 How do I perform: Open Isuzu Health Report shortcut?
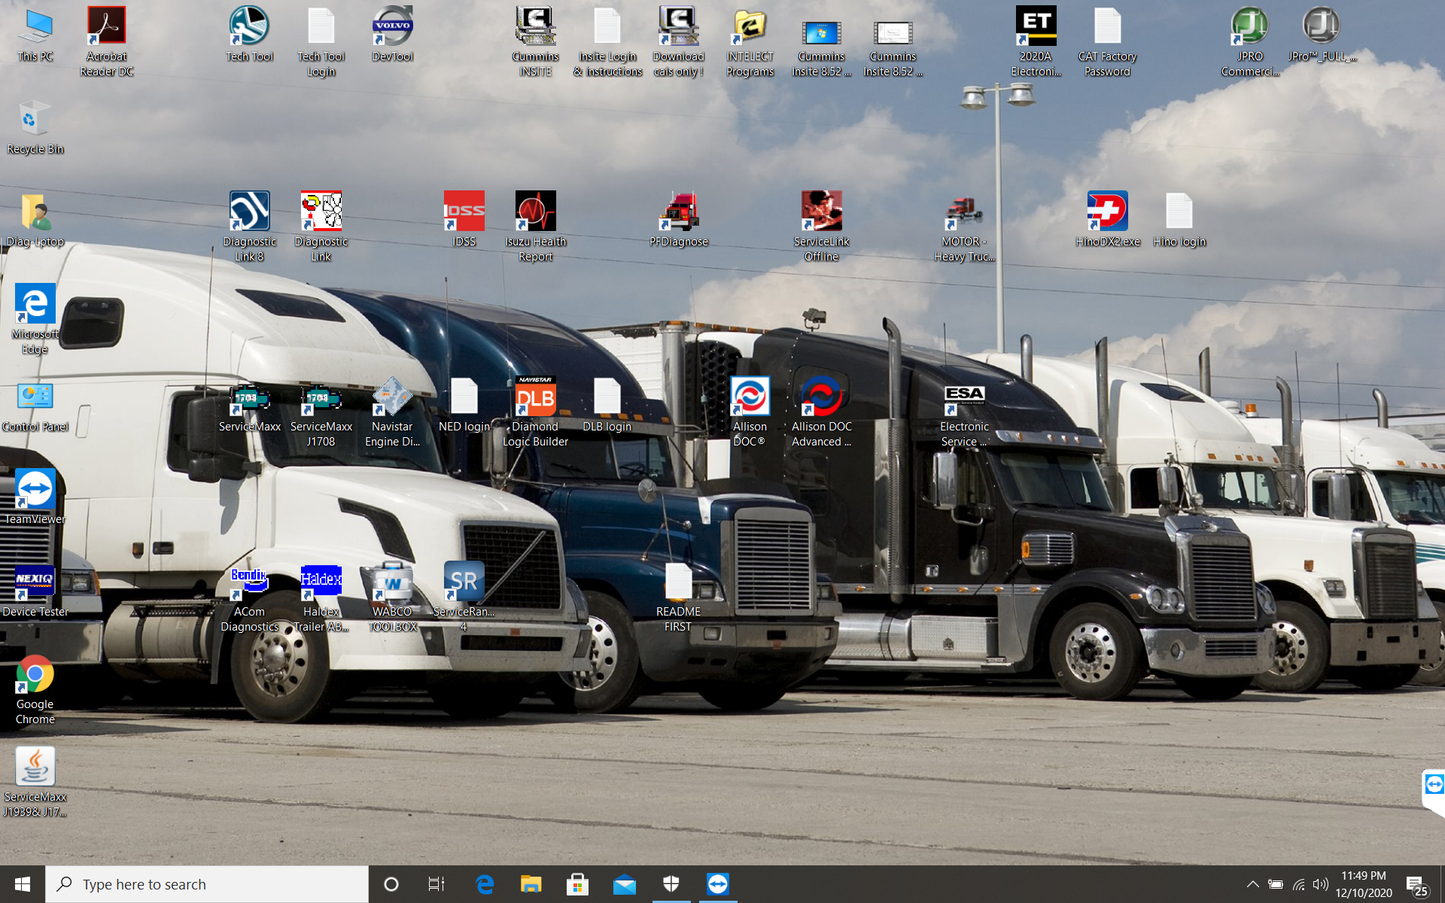coord(535,227)
